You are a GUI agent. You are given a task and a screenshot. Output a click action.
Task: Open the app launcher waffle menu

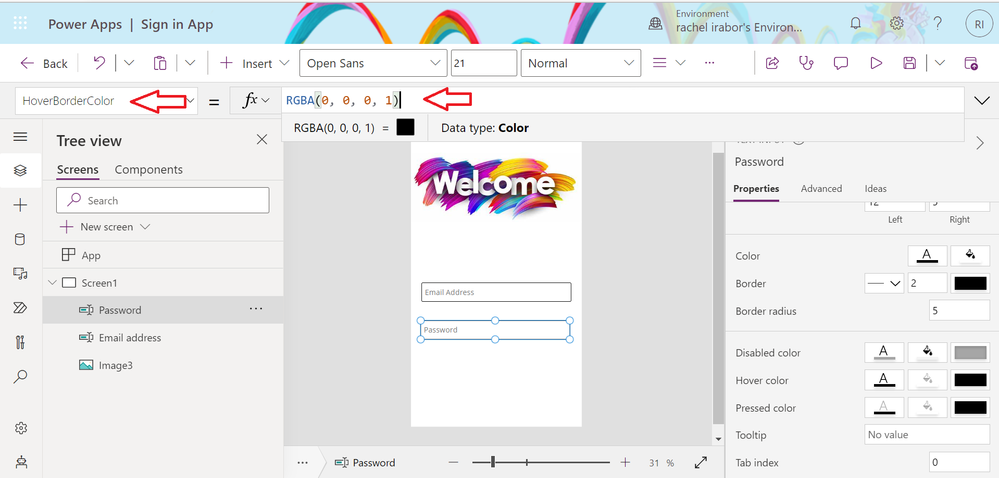20,24
